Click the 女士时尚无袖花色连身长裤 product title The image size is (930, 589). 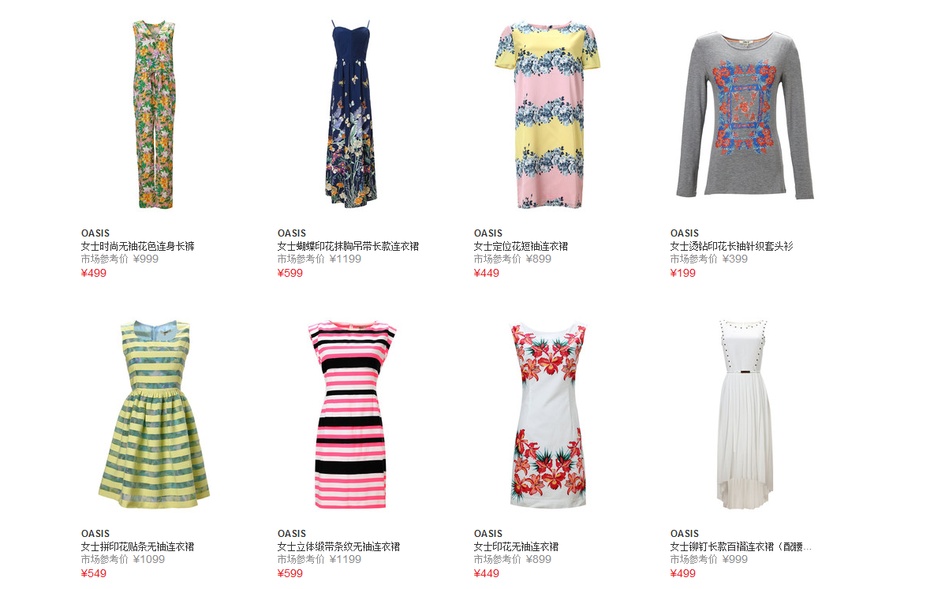138,246
